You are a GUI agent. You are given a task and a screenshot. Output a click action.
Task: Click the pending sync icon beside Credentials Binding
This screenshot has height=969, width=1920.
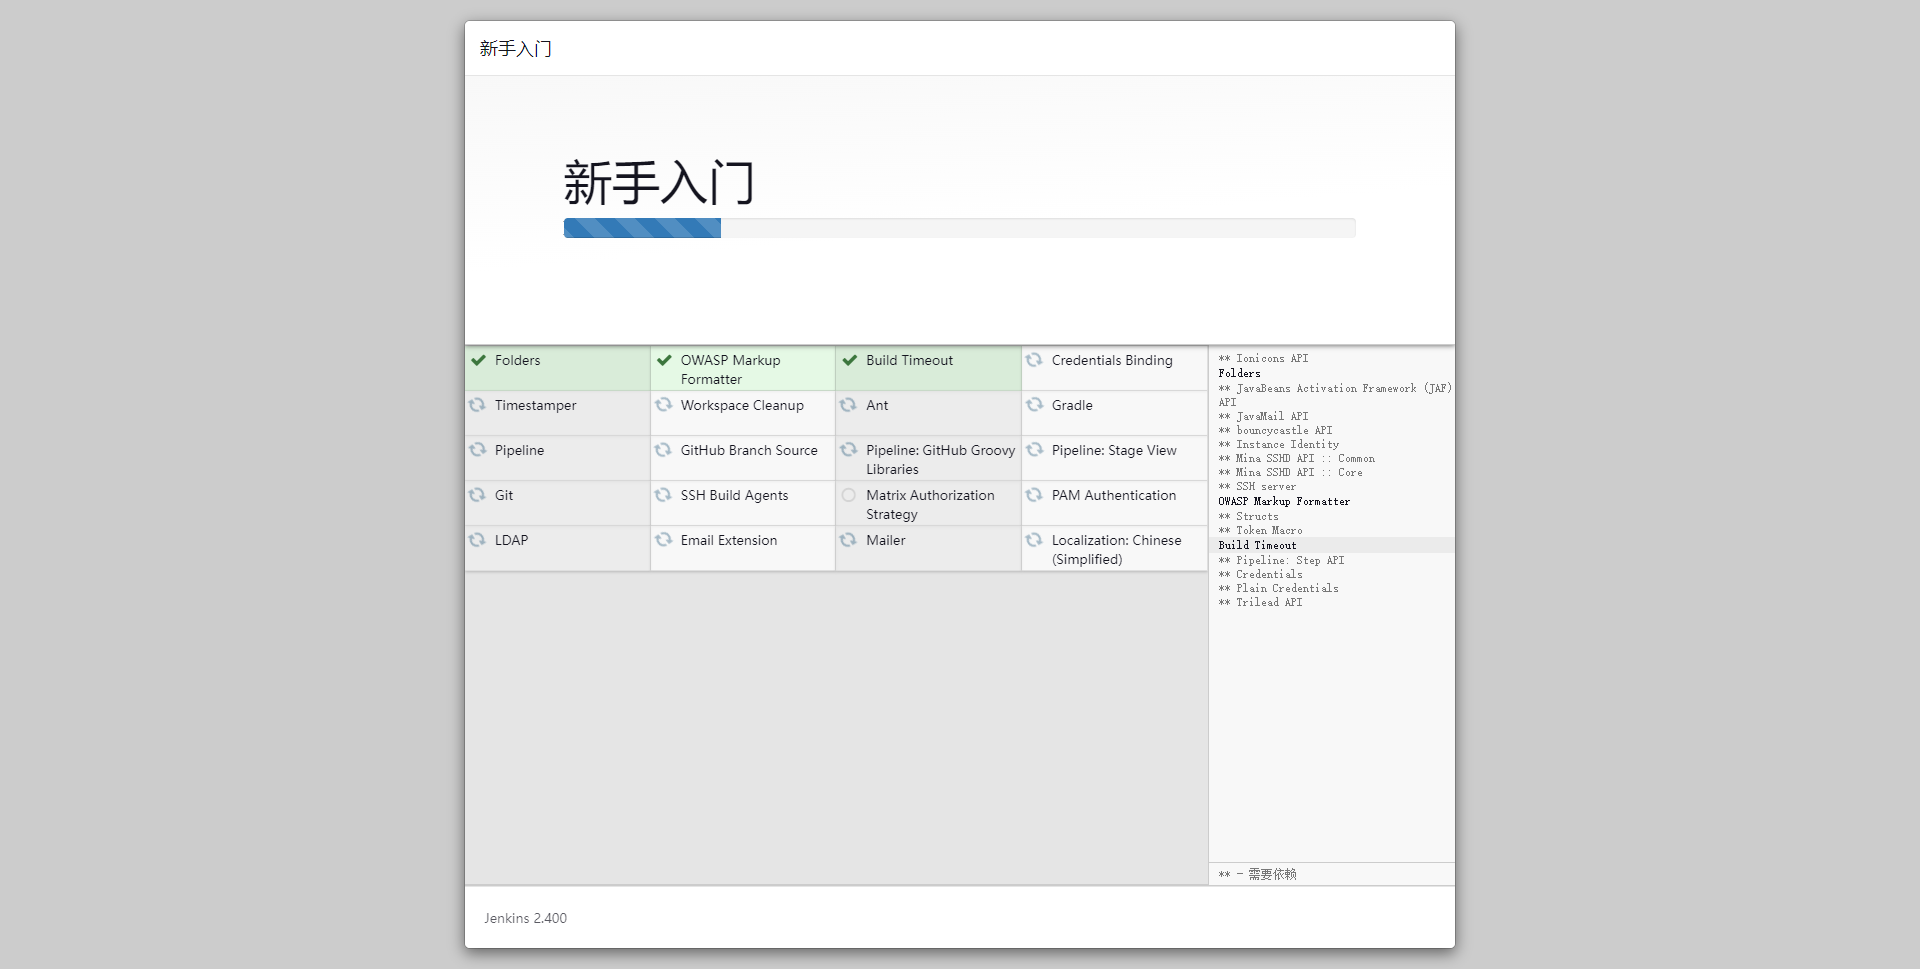coord(1035,360)
